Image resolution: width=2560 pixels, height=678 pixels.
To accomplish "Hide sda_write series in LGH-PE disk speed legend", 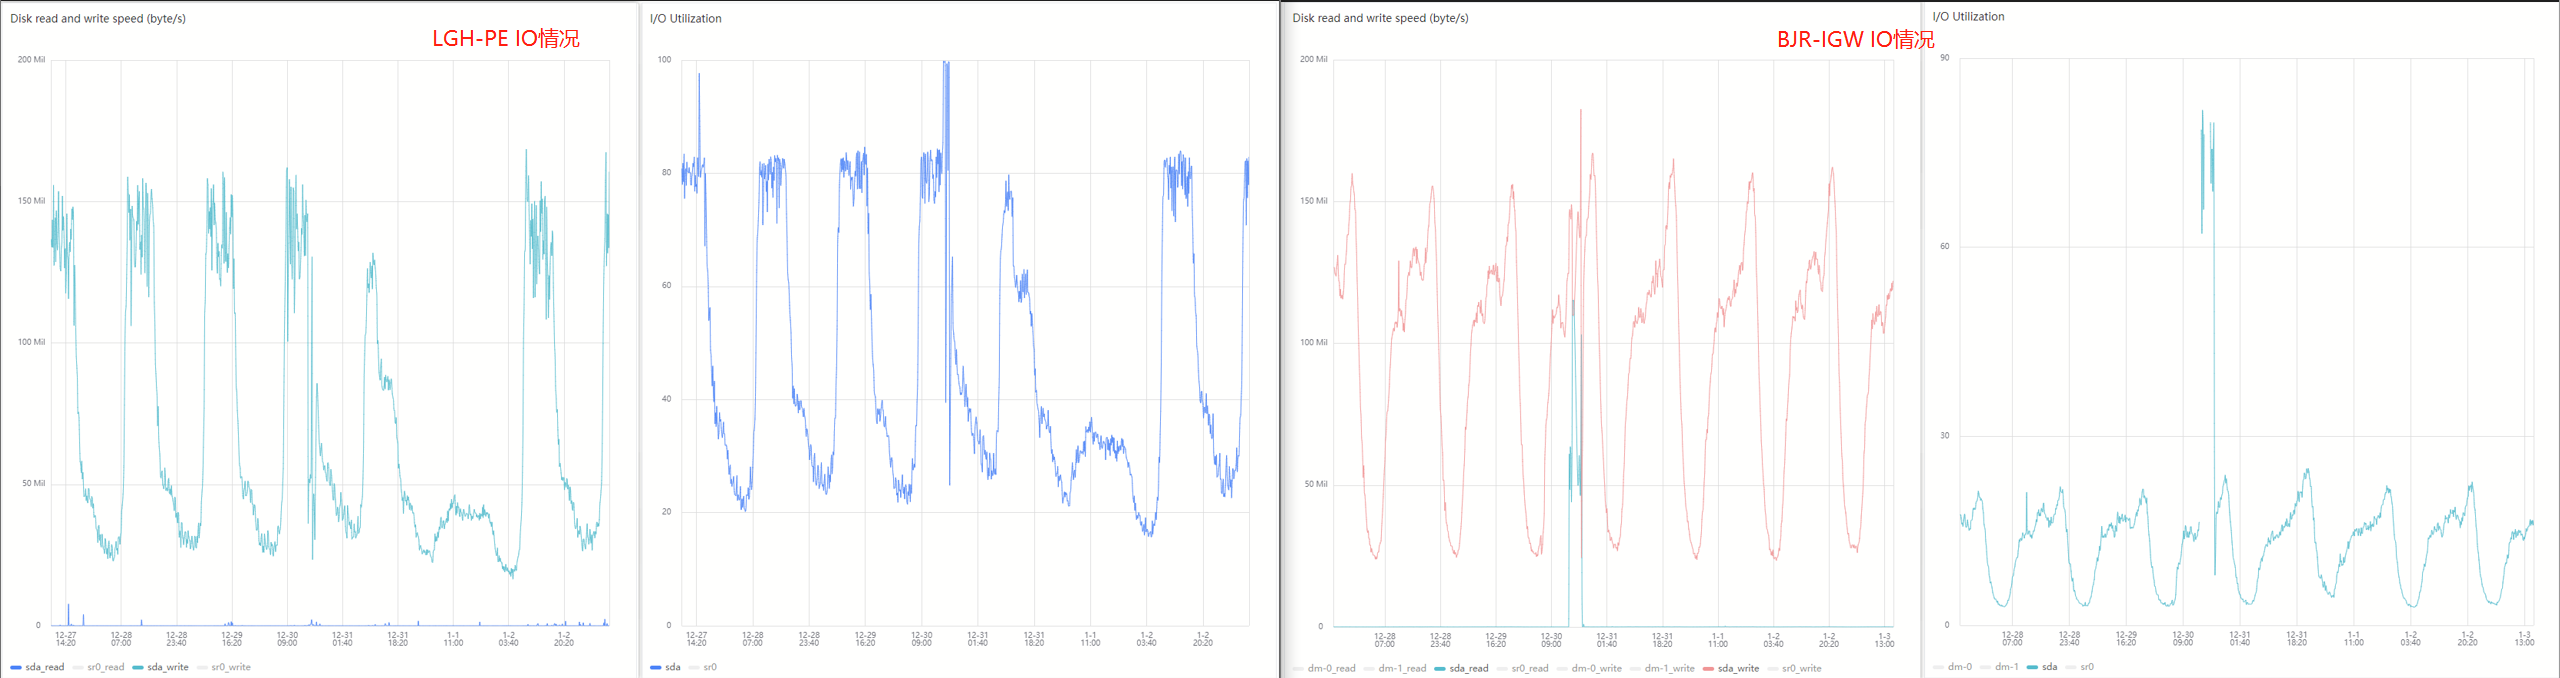I will [x=167, y=667].
